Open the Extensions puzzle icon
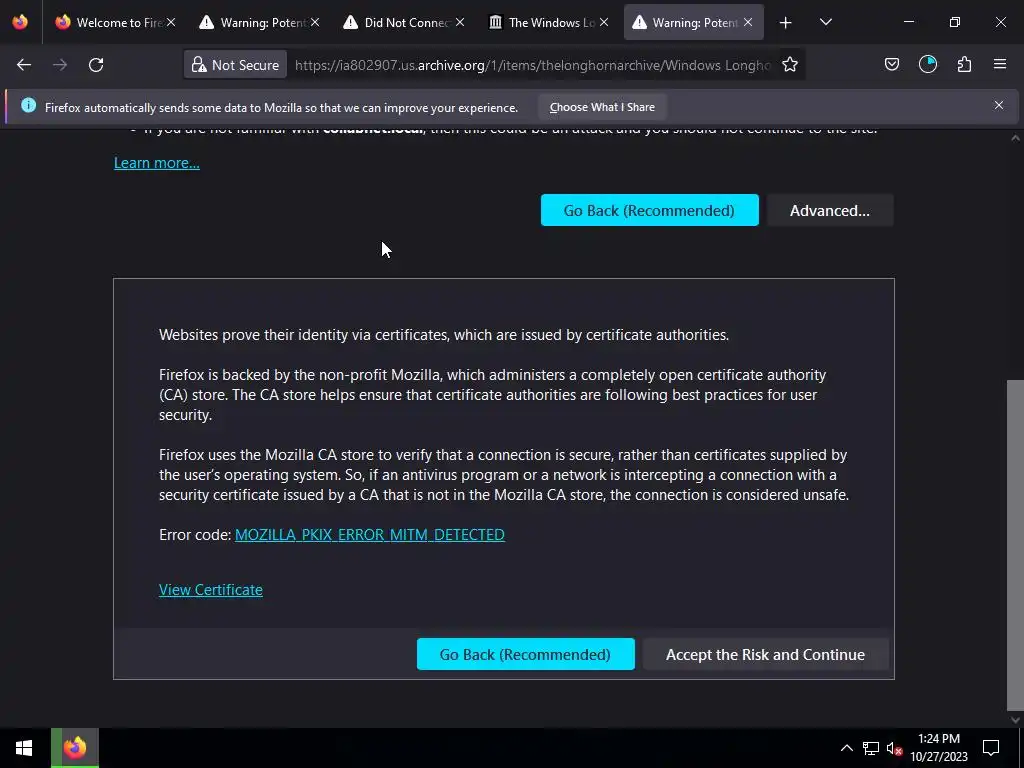Image resolution: width=1024 pixels, height=768 pixels. pyautogui.click(x=964, y=64)
